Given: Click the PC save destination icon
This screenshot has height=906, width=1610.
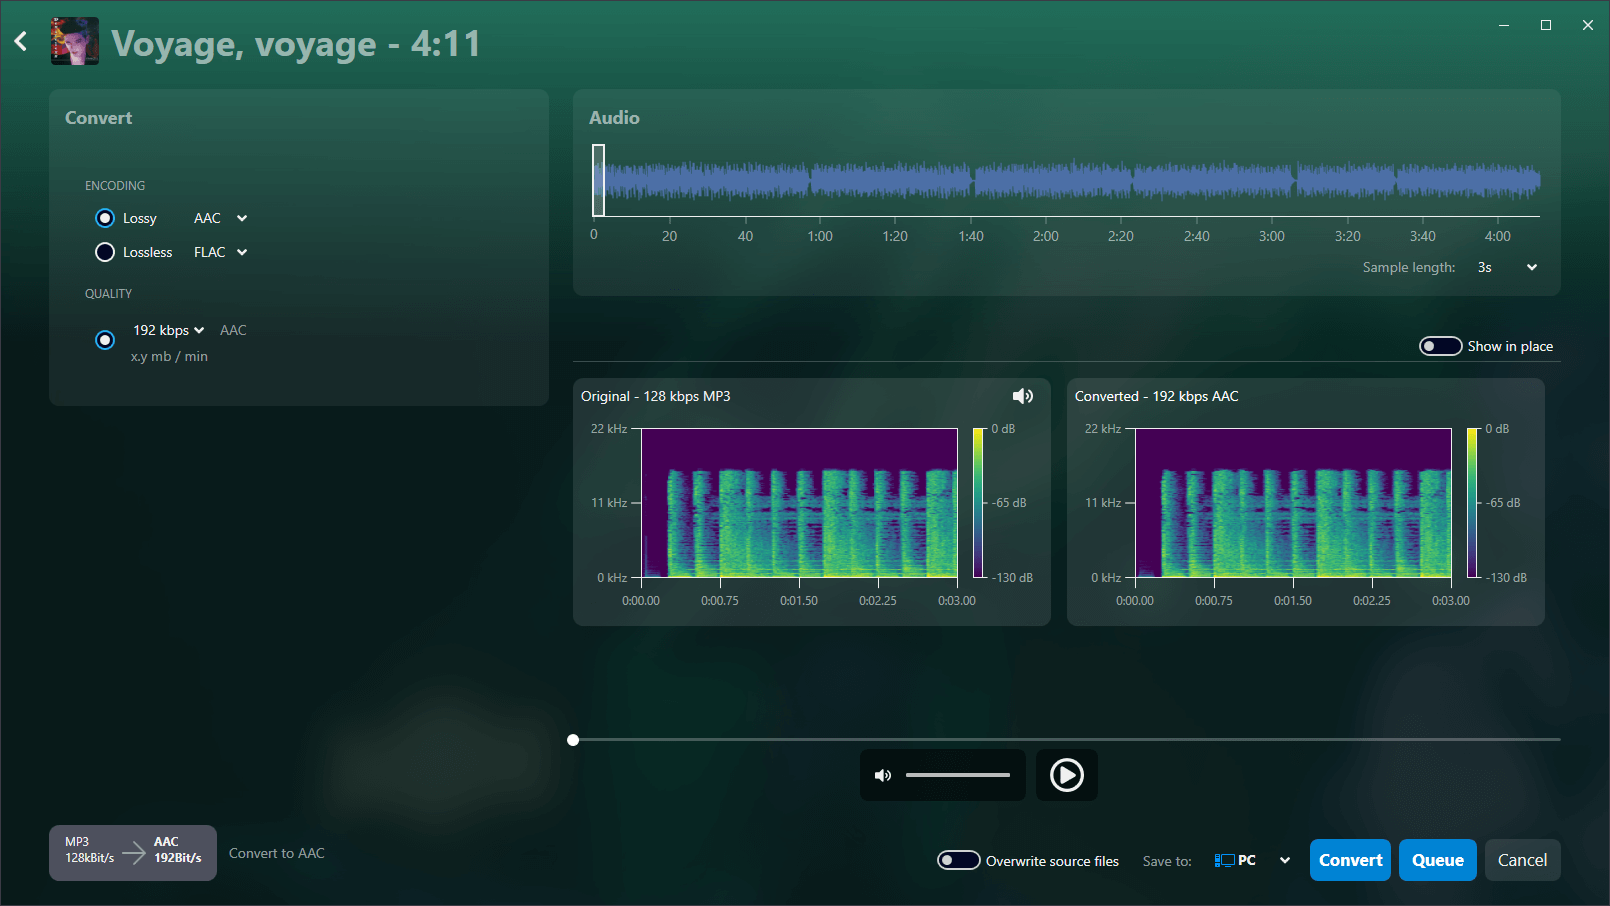Looking at the screenshot, I should coord(1224,860).
